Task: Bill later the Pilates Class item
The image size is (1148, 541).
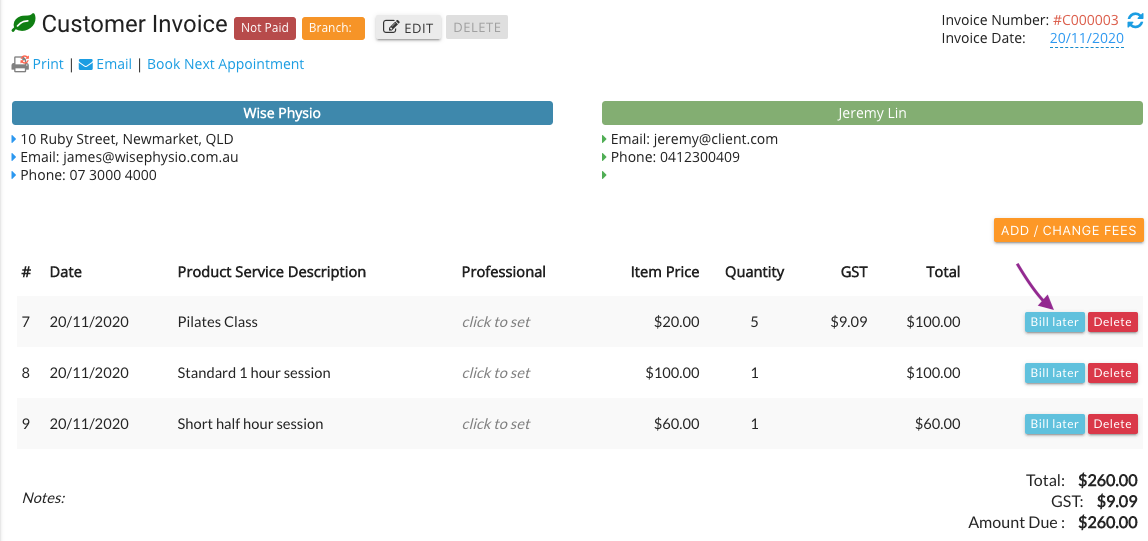Action: tap(1054, 322)
